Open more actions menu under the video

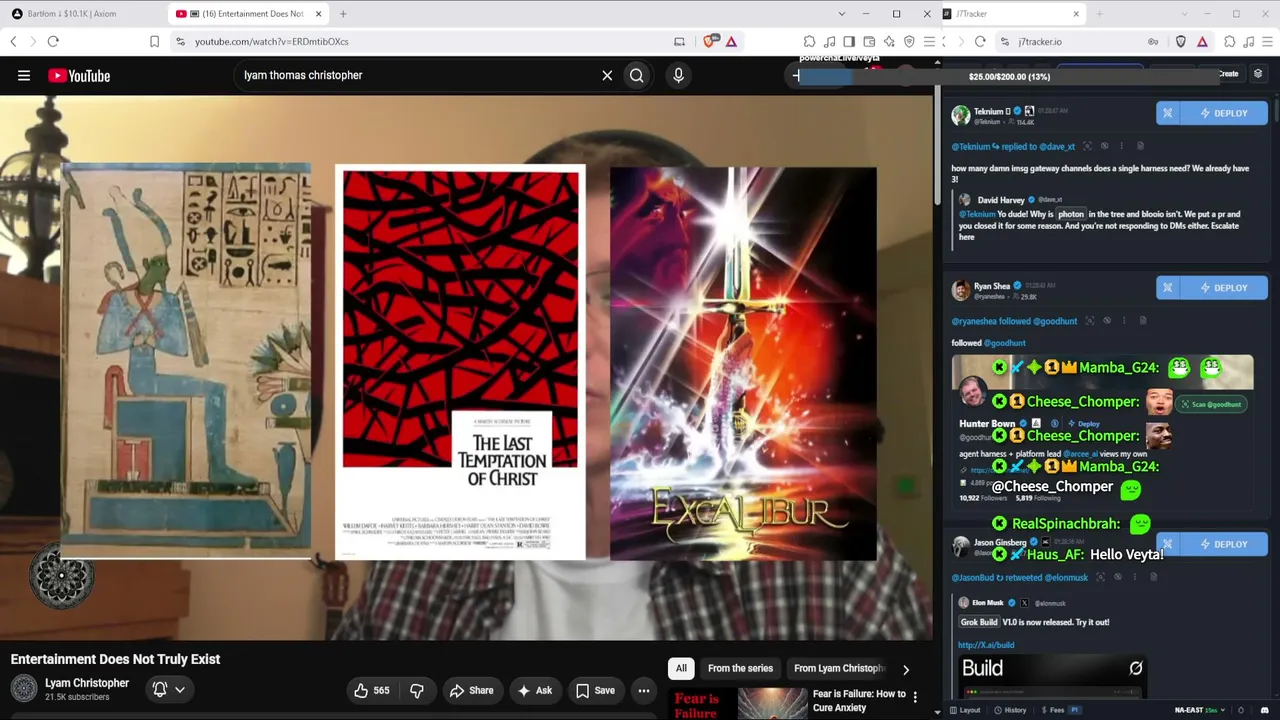644,690
